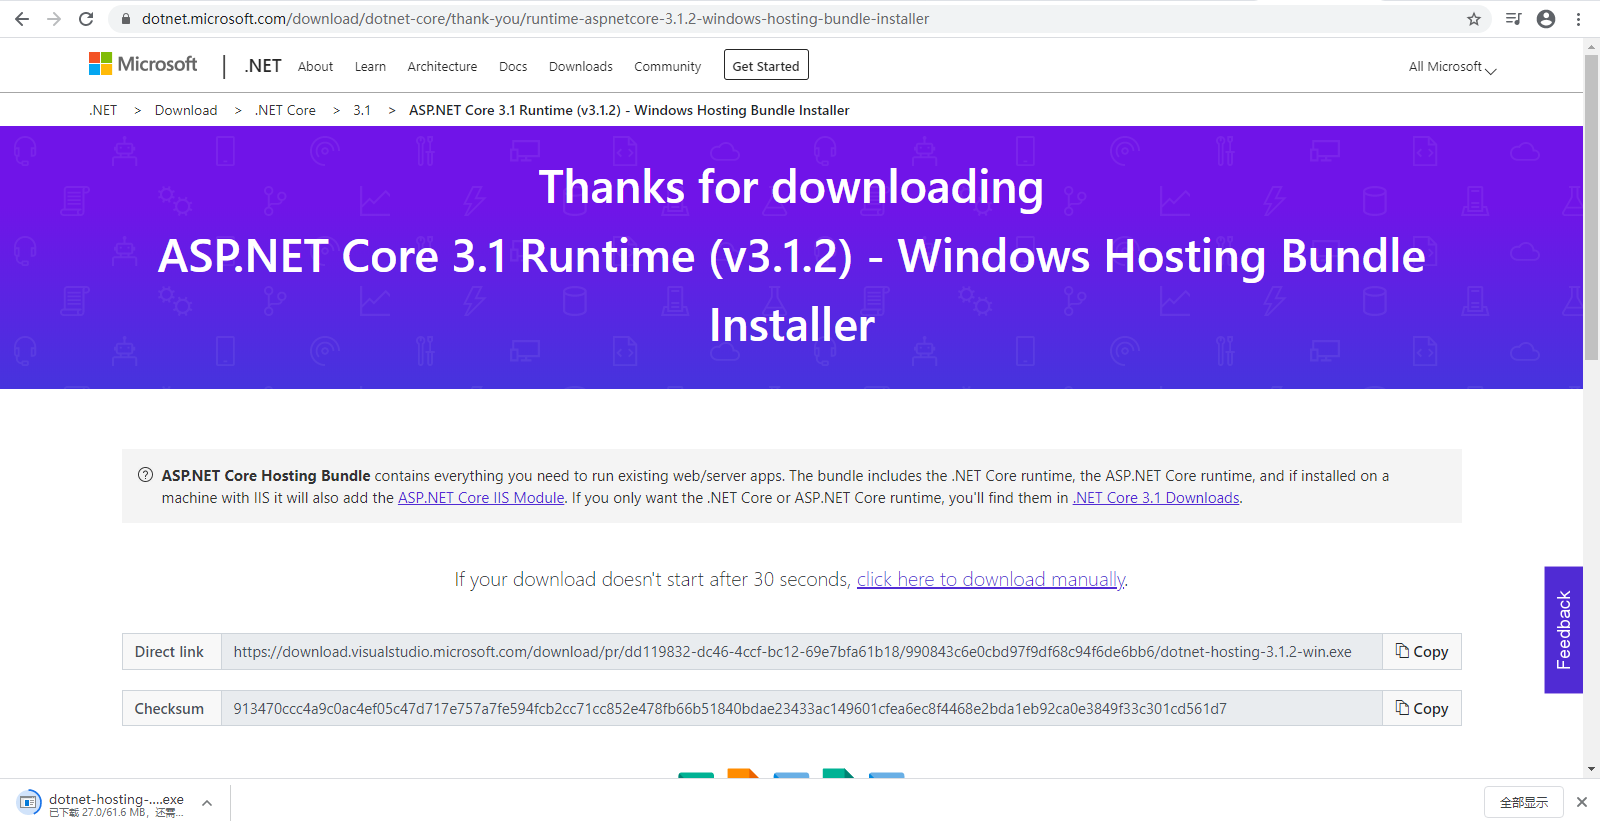Click the page vertical scrollbar thumb
The image size is (1600, 827).
point(1591,208)
